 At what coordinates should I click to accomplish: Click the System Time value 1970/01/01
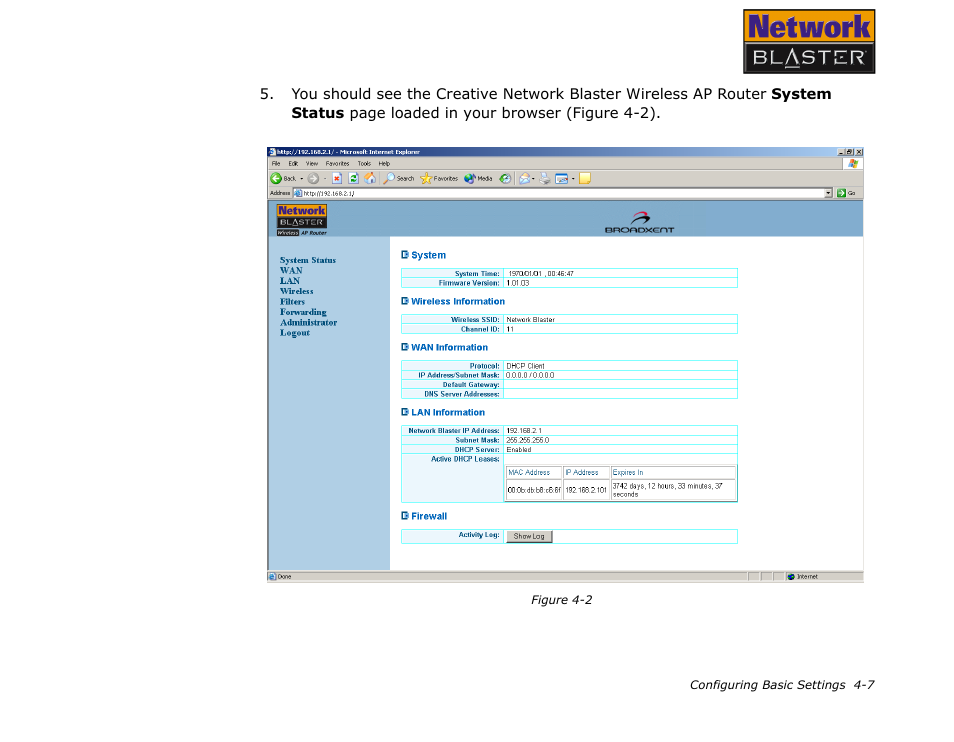[524, 274]
